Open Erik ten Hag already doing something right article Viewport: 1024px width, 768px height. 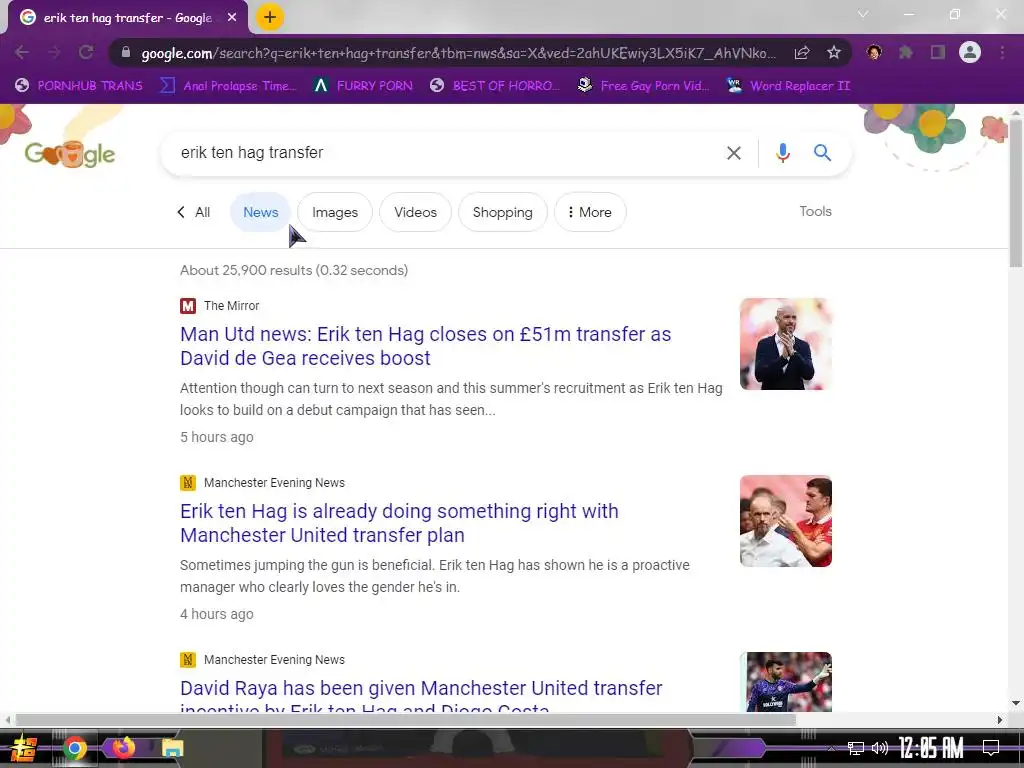(399, 523)
